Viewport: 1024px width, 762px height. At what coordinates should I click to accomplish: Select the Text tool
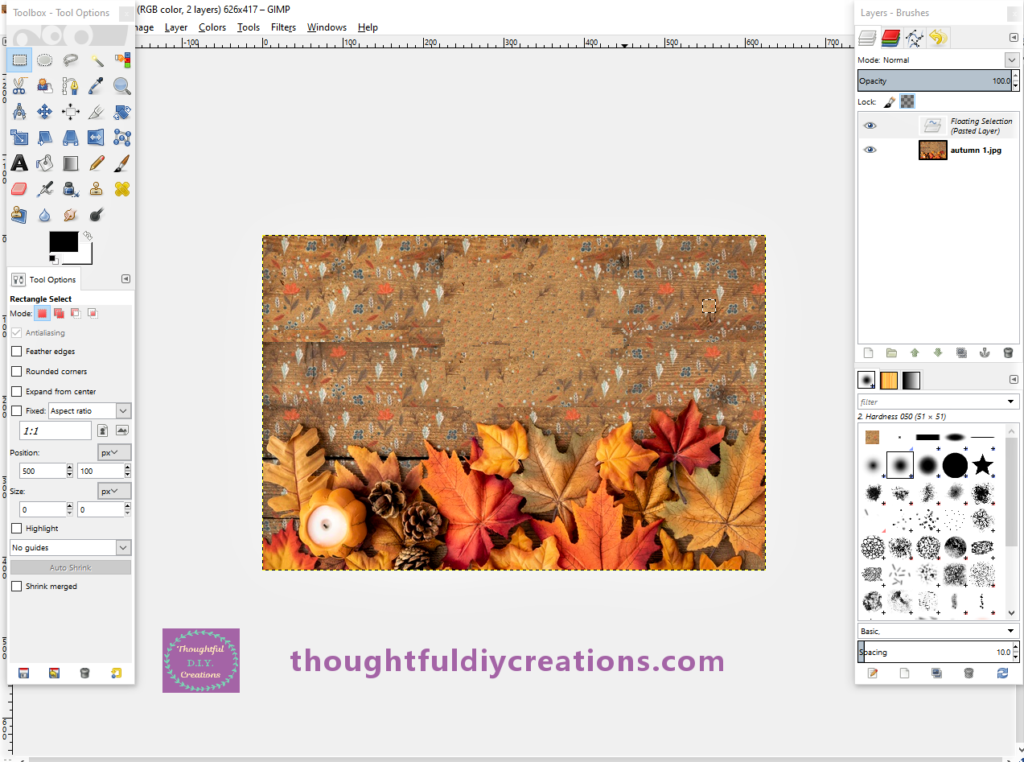click(x=19, y=162)
